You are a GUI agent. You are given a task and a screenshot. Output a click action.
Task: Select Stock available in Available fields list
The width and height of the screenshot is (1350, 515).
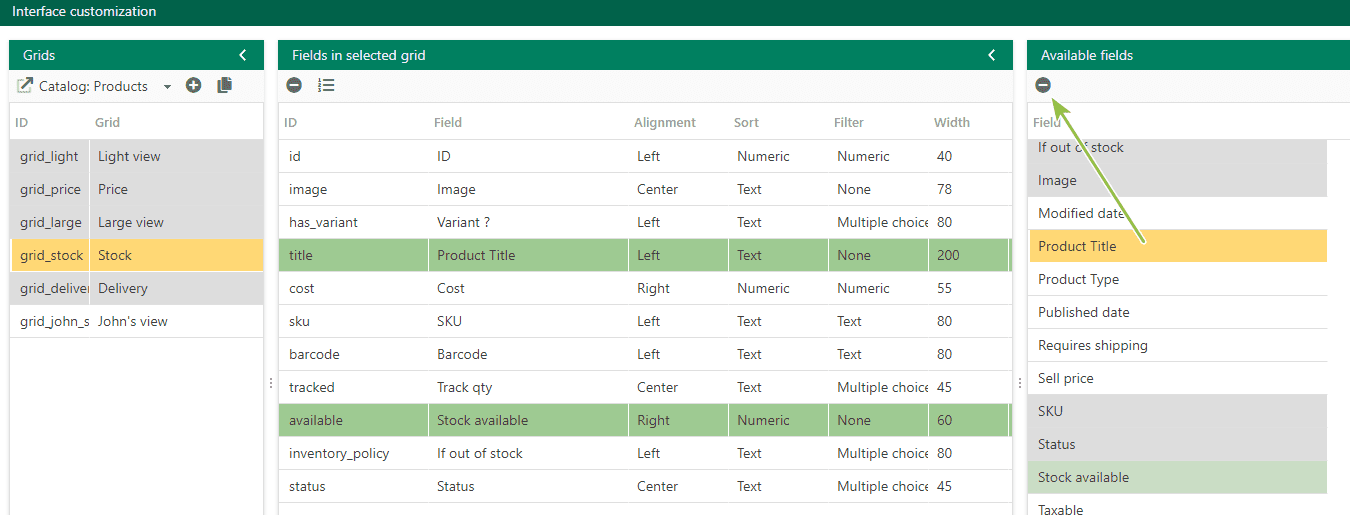click(x=1178, y=477)
